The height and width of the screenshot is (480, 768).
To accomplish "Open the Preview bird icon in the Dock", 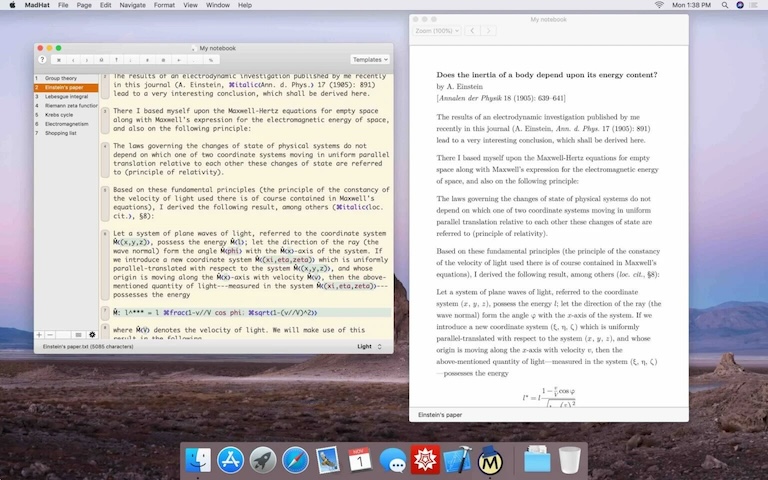I will (x=328, y=460).
